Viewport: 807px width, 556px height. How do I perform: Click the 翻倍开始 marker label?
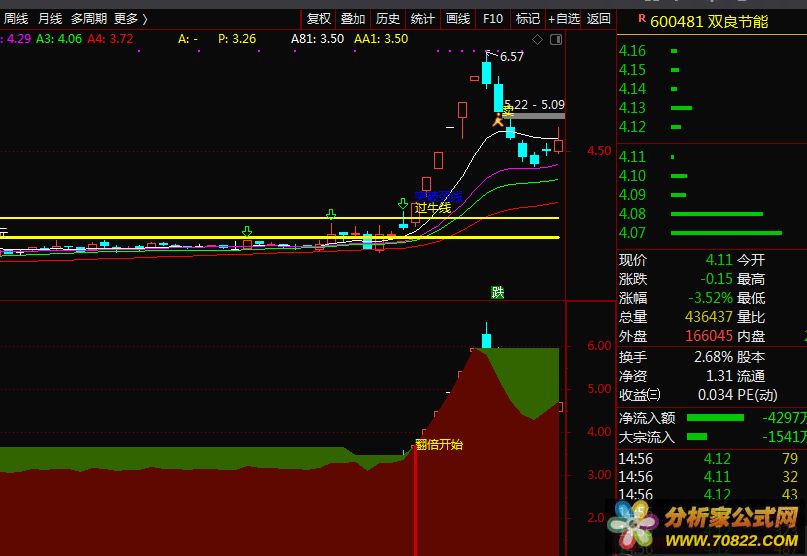[x=439, y=444]
